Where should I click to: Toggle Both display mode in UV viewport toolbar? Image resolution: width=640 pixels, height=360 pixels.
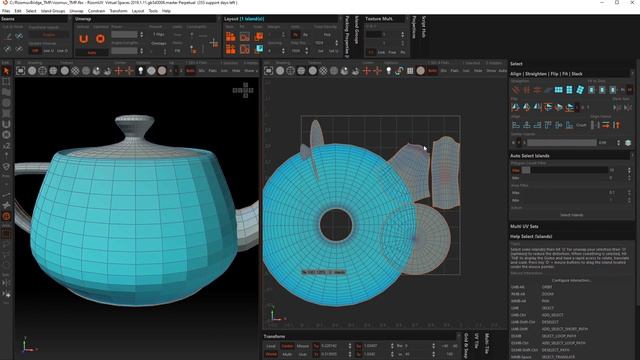(x=432, y=71)
